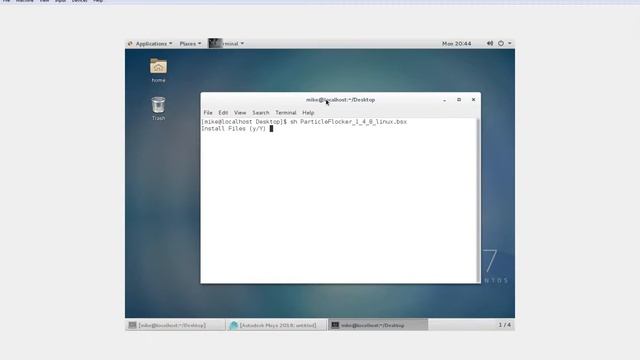Open the Trash desktop icon

(158, 108)
